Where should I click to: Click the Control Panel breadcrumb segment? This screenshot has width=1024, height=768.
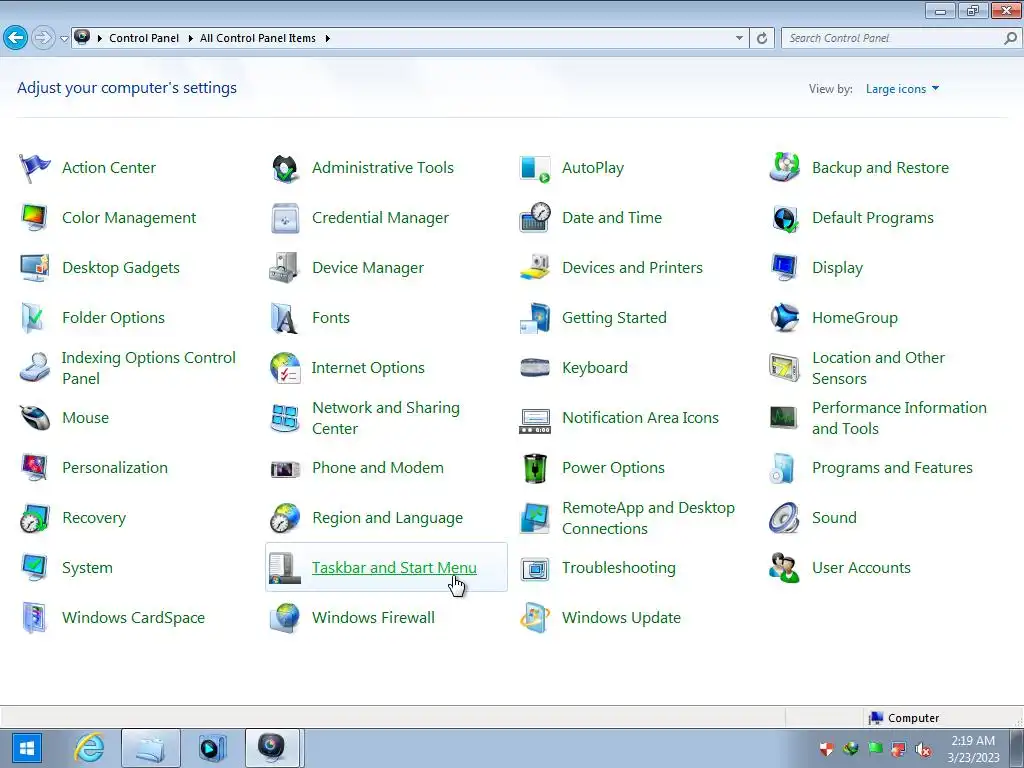point(144,38)
